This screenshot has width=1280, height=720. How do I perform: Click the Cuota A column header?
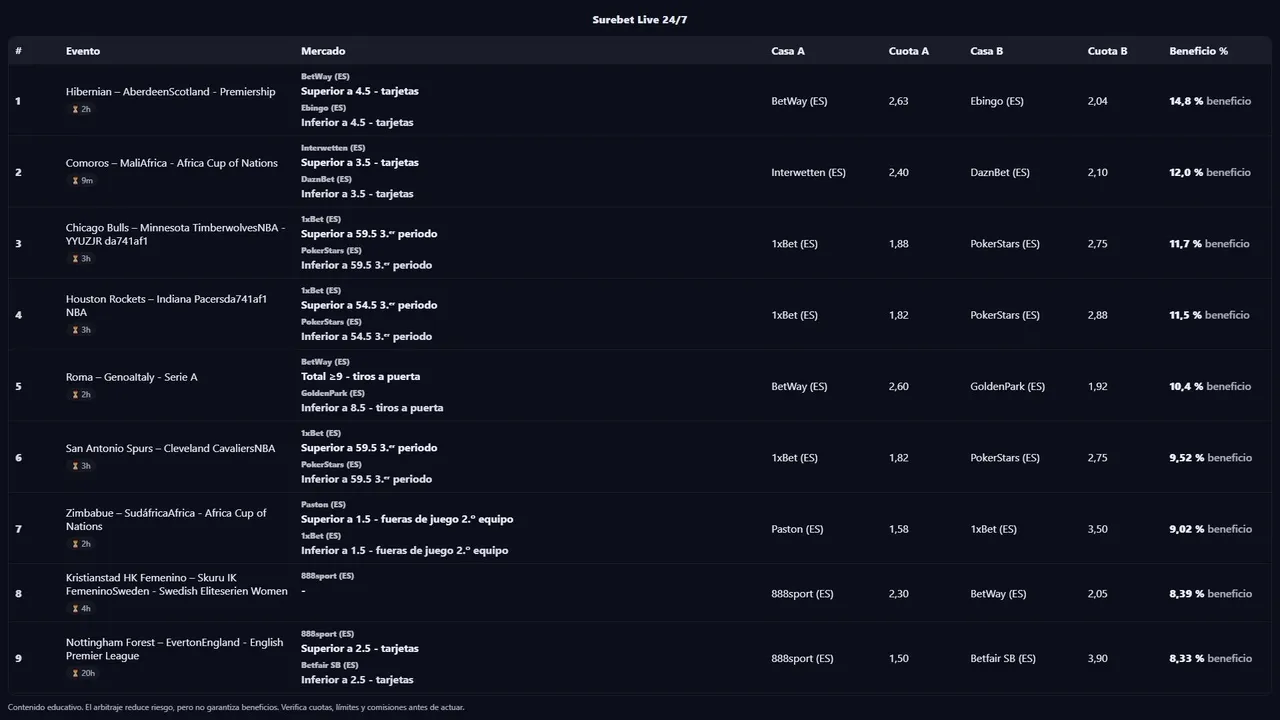point(908,51)
